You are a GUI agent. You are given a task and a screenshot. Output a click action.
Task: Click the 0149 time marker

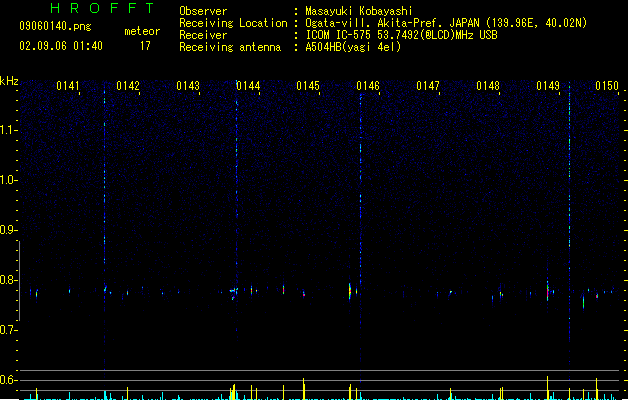pos(548,86)
